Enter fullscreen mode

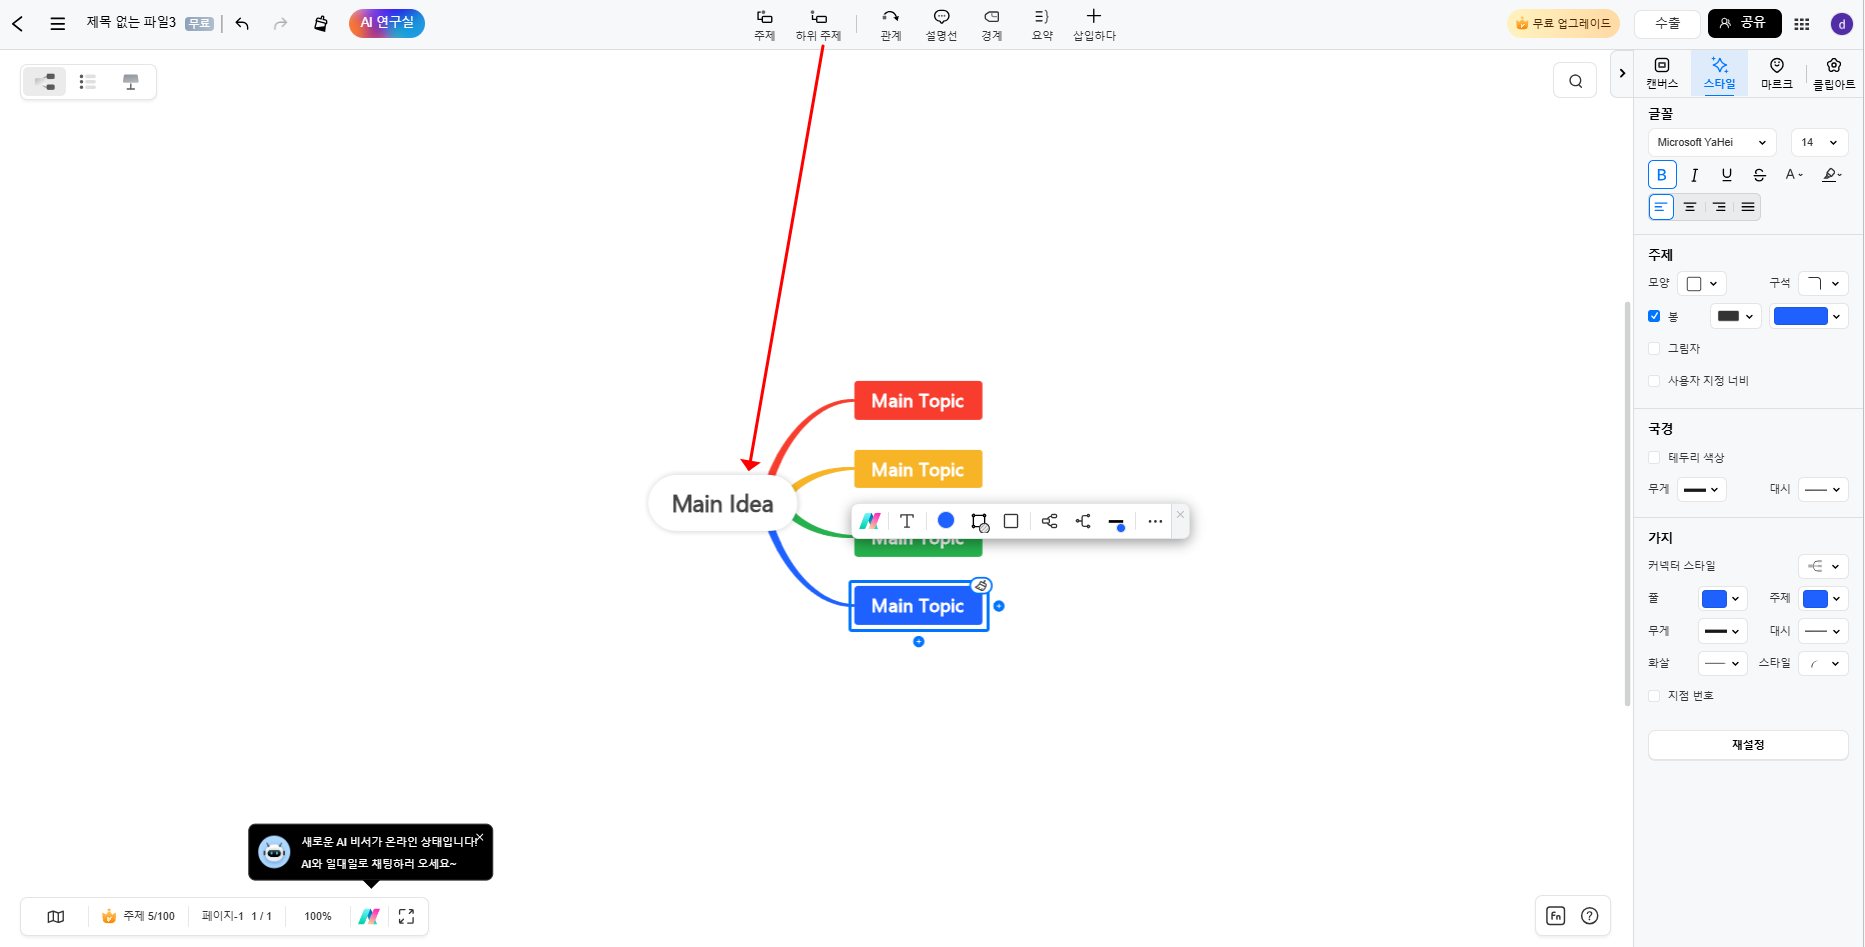tap(406, 916)
